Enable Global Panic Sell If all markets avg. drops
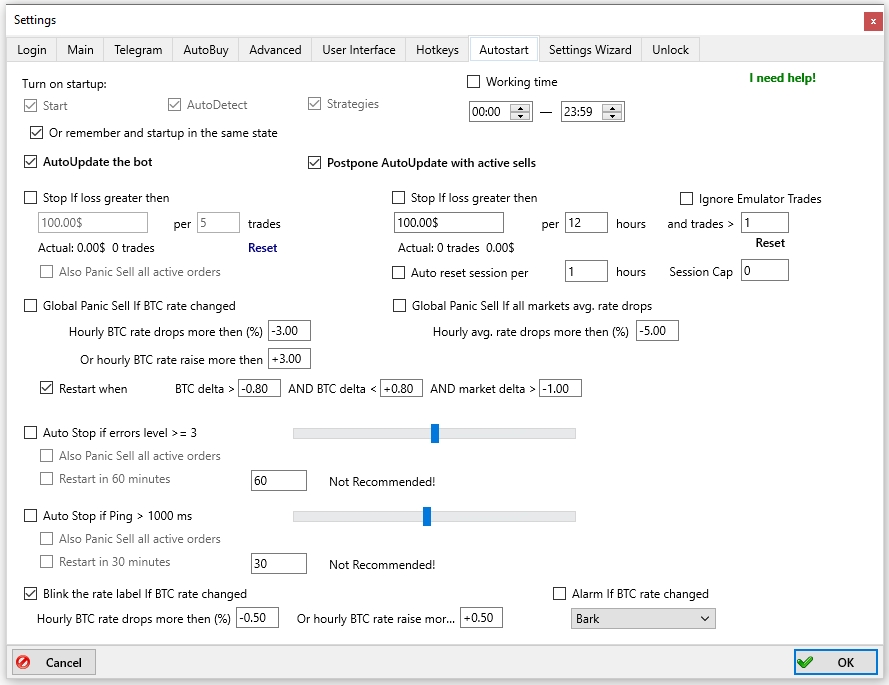This screenshot has height=685, width=889. [x=400, y=306]
